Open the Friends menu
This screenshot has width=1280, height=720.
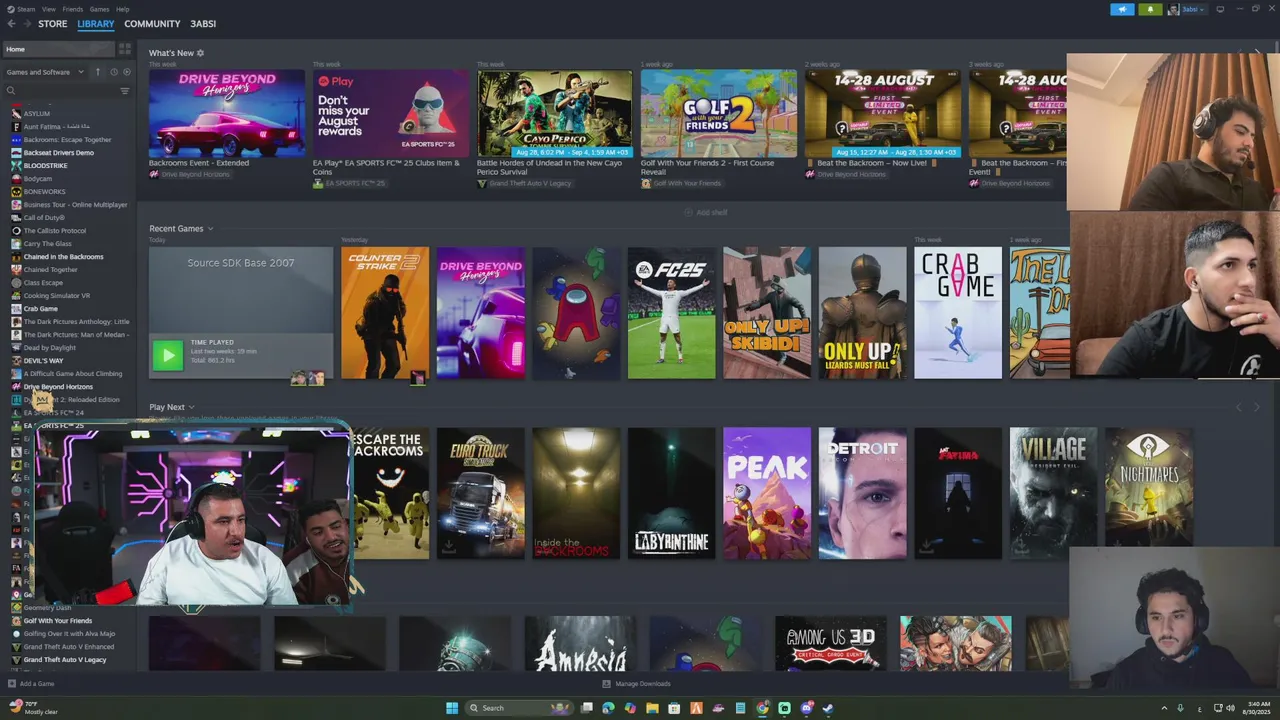point(73,9)
